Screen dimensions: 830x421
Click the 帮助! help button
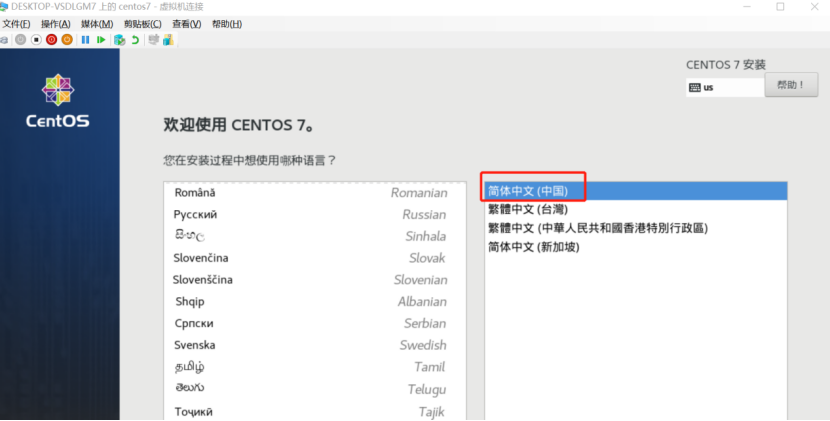(791, 85)
